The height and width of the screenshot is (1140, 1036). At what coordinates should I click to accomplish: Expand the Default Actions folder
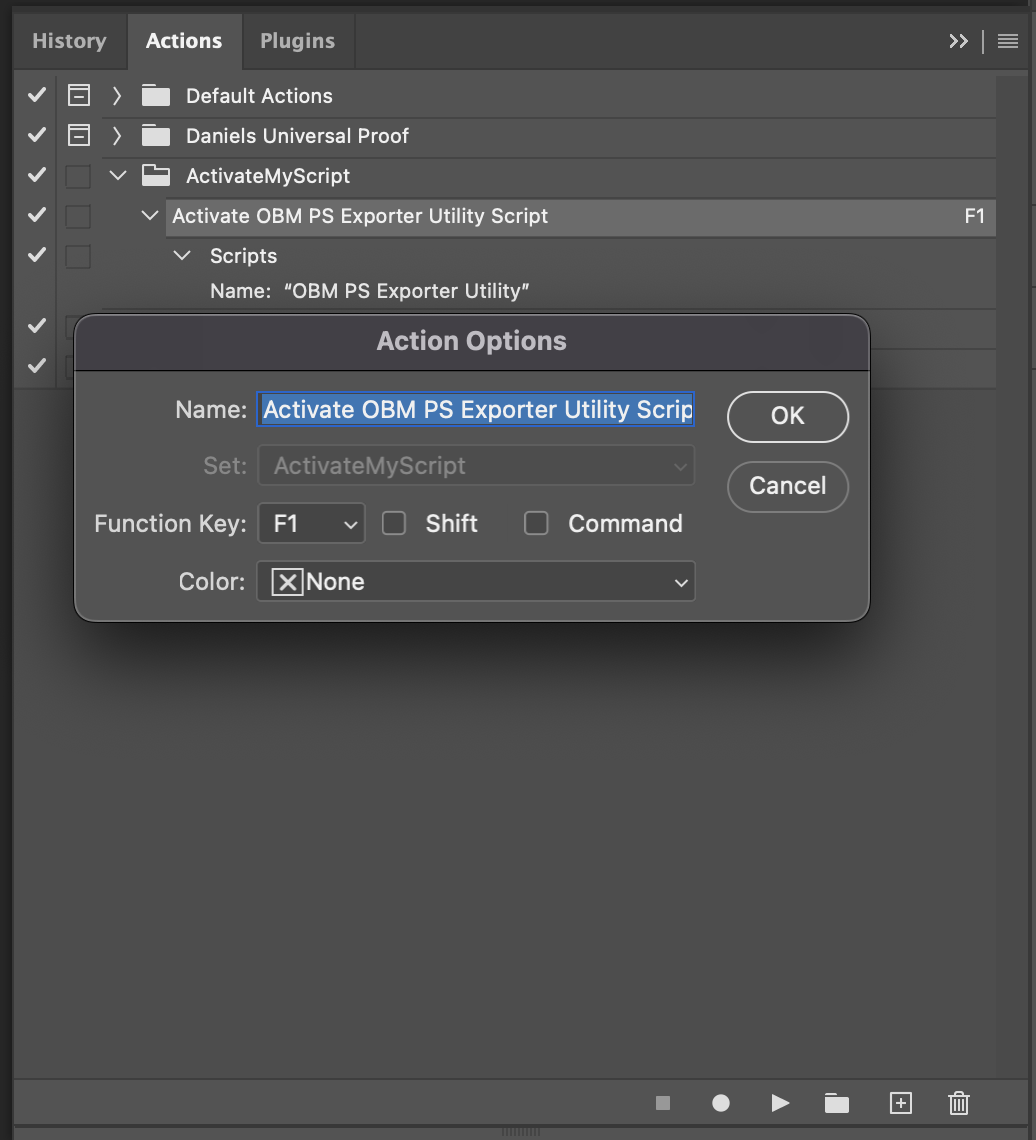[x=117, y=96]
